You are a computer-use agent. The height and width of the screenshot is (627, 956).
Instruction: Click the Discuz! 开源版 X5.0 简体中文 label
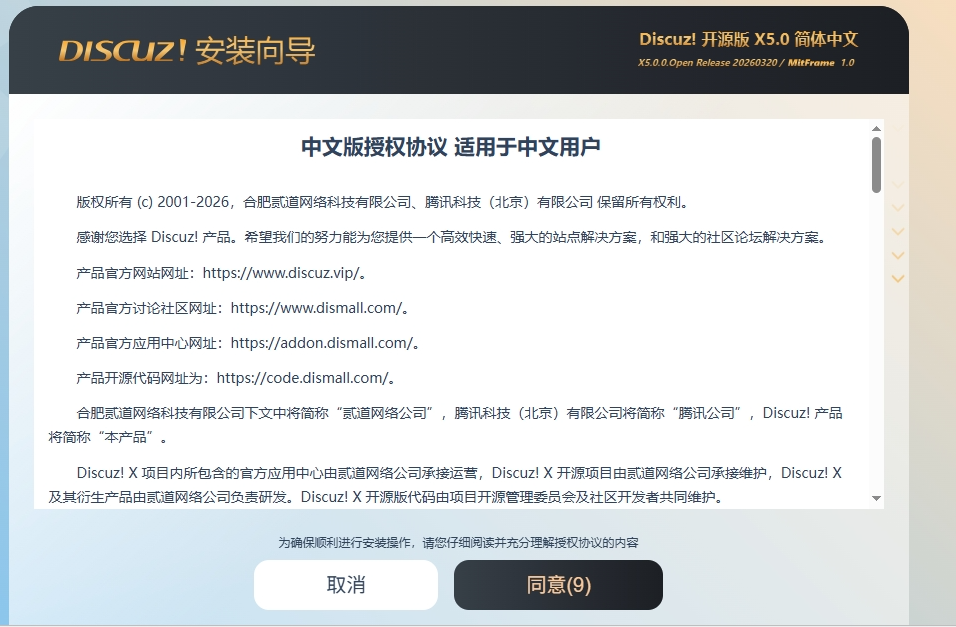tap(748, 40)
